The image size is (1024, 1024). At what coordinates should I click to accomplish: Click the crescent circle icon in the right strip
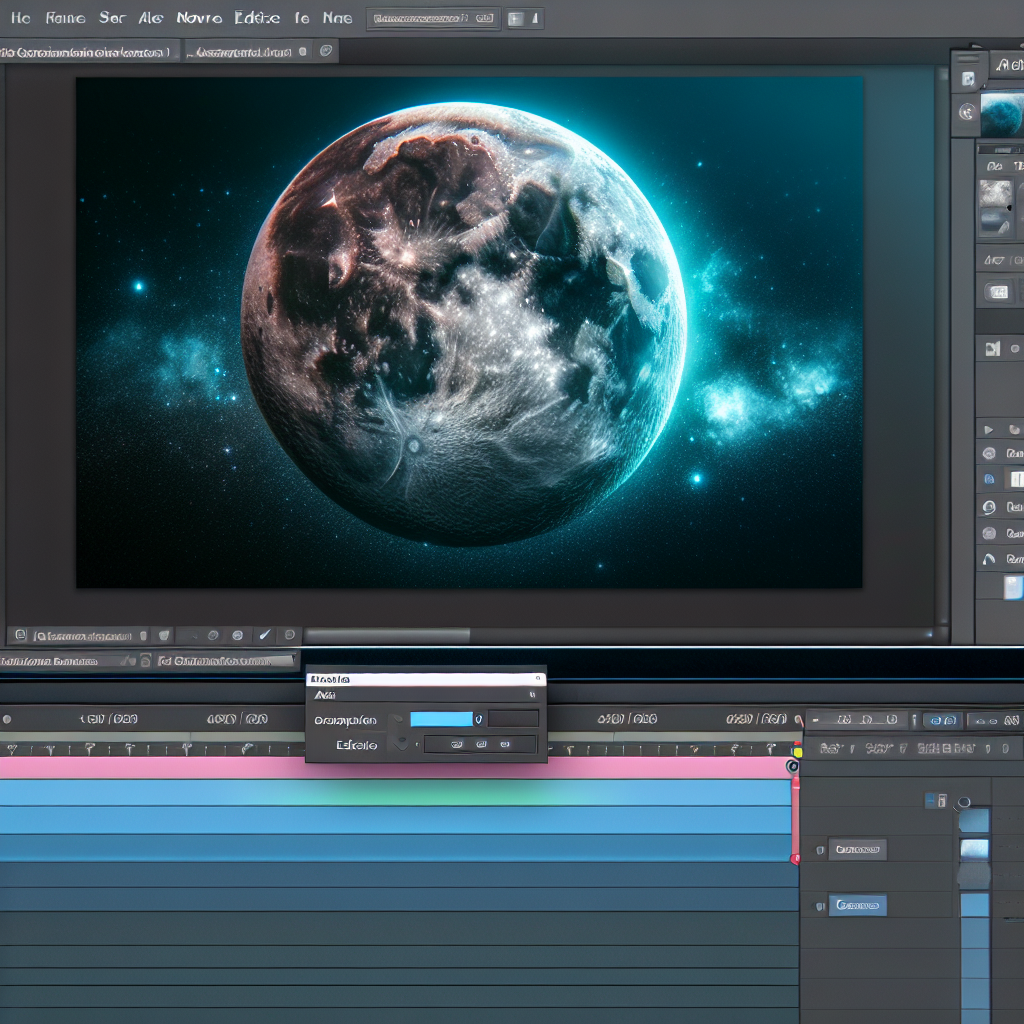[967, 112]
